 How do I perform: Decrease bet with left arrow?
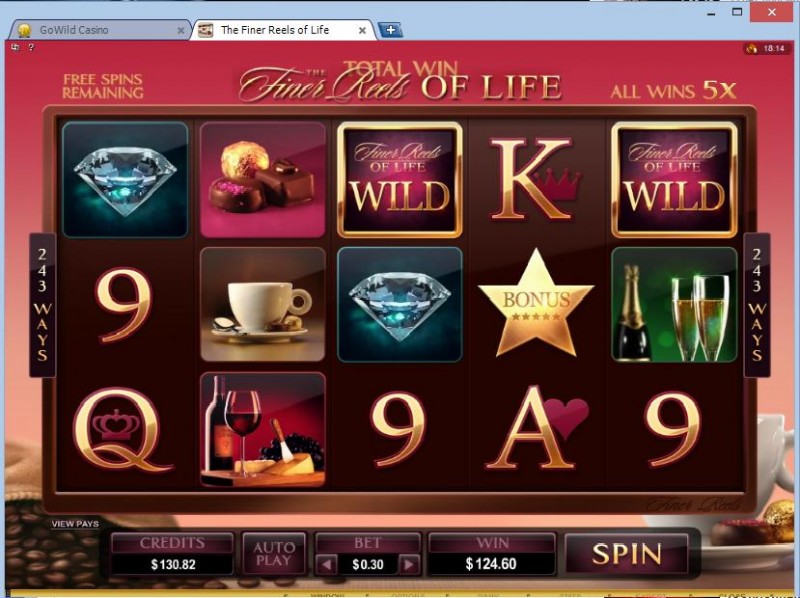327,564
